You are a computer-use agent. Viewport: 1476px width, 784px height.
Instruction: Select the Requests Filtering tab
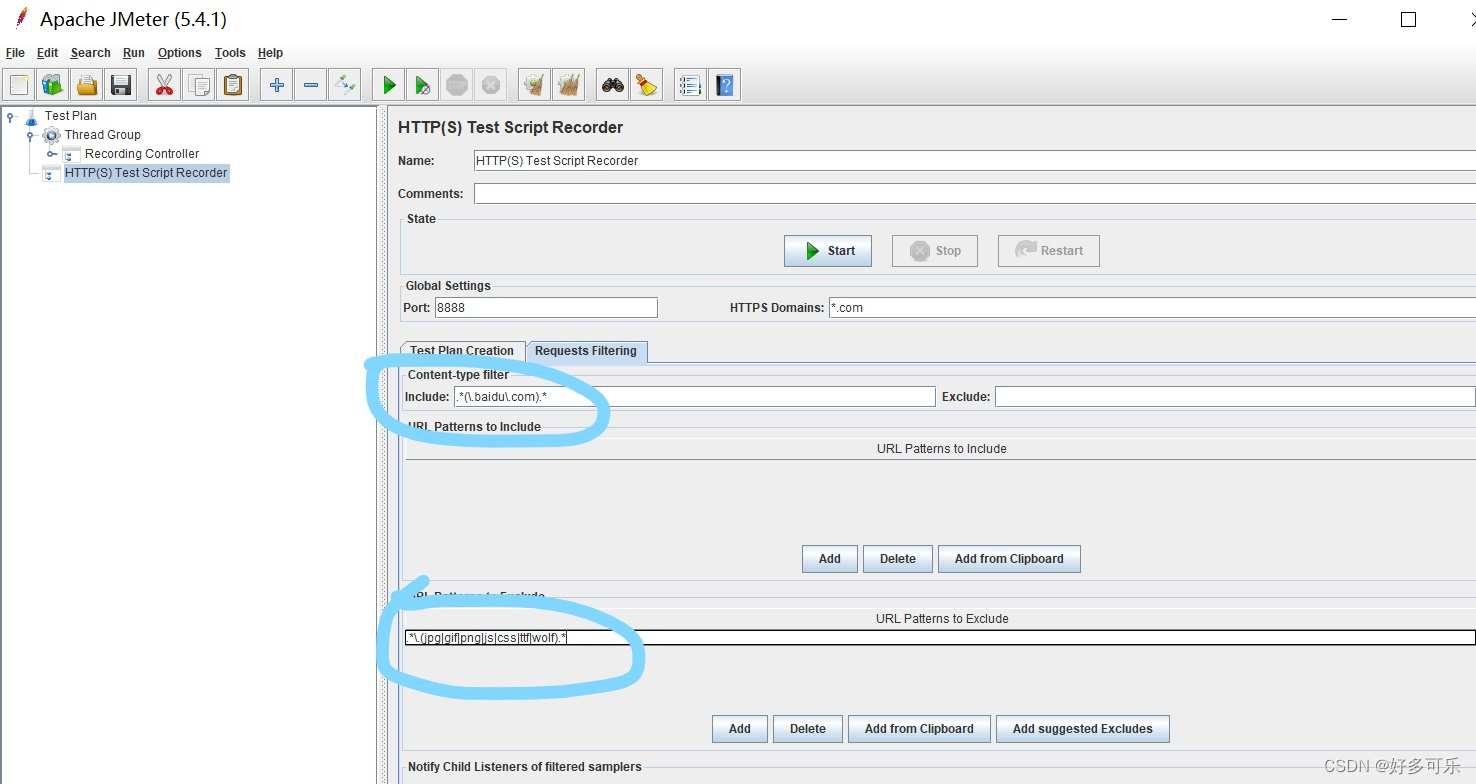click(586, 351)
